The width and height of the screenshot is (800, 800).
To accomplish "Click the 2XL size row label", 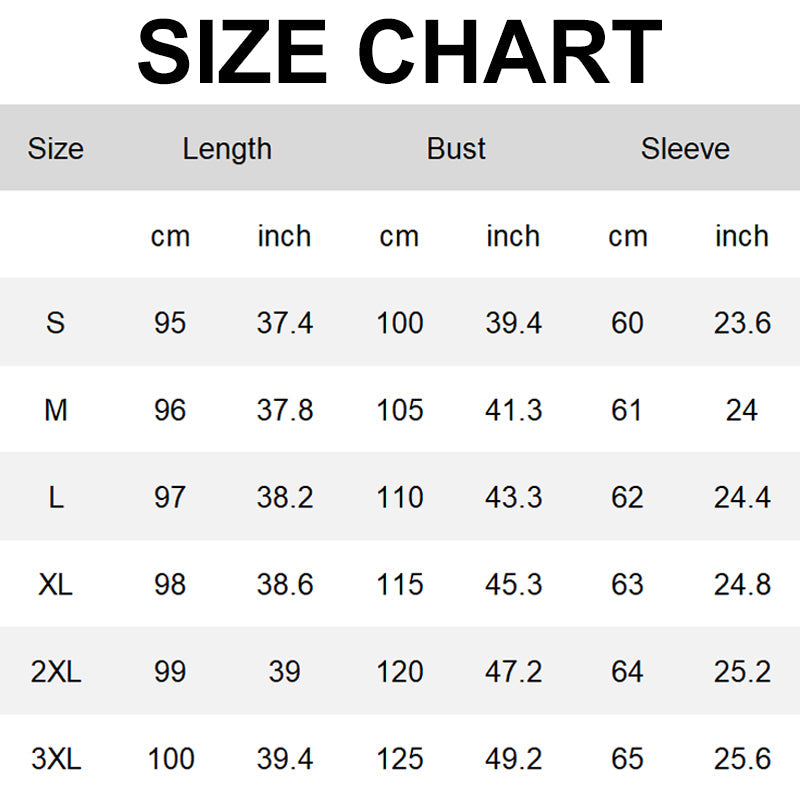I will pos(56,671).
